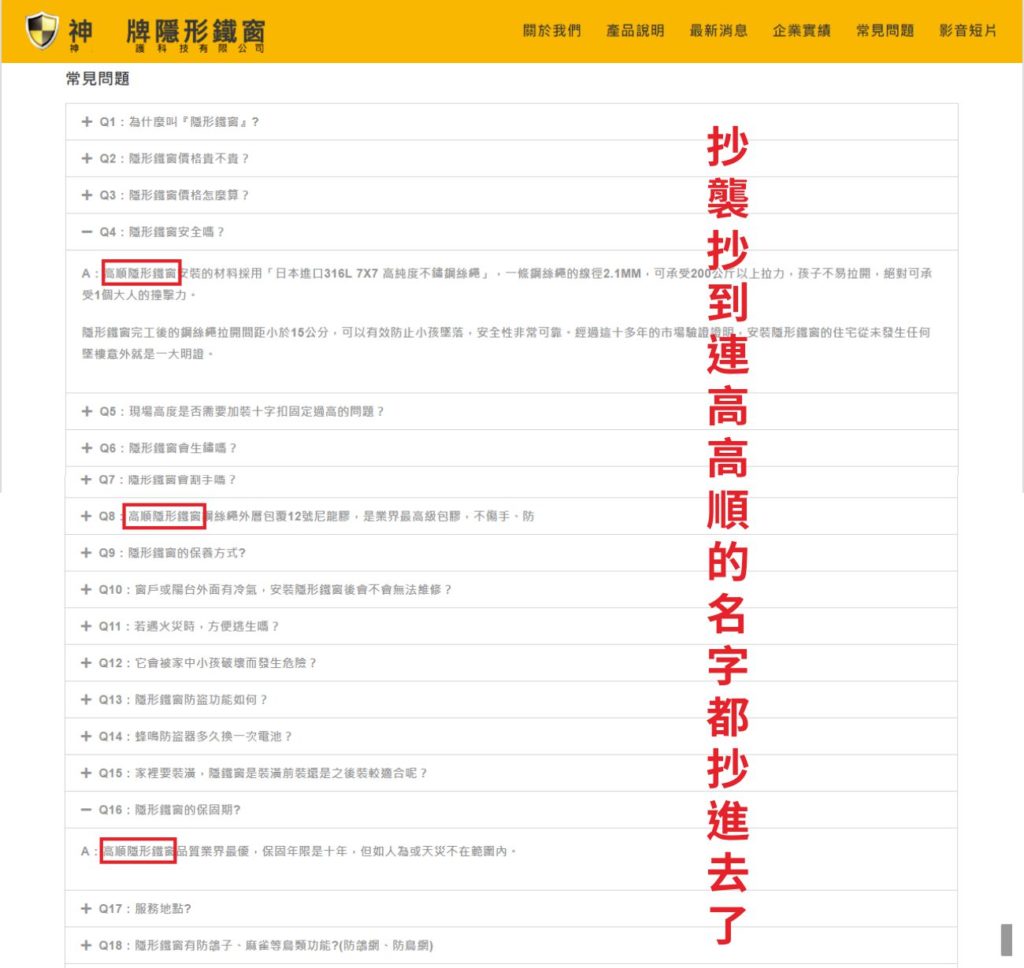The image size is (1024, 968).
Task: Click the vertical scrollbar thumb at right
Action: [x=1006, y=939]
